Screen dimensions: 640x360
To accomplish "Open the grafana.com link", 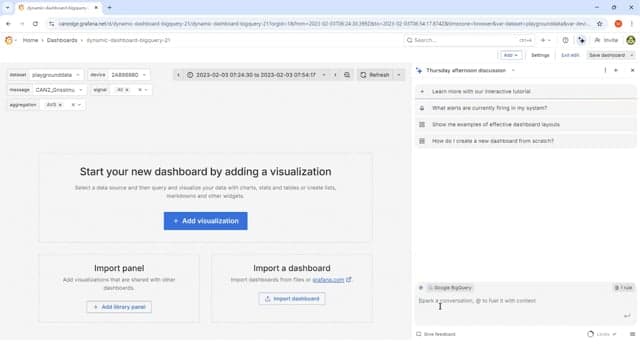I will click(x=328, y=280).
